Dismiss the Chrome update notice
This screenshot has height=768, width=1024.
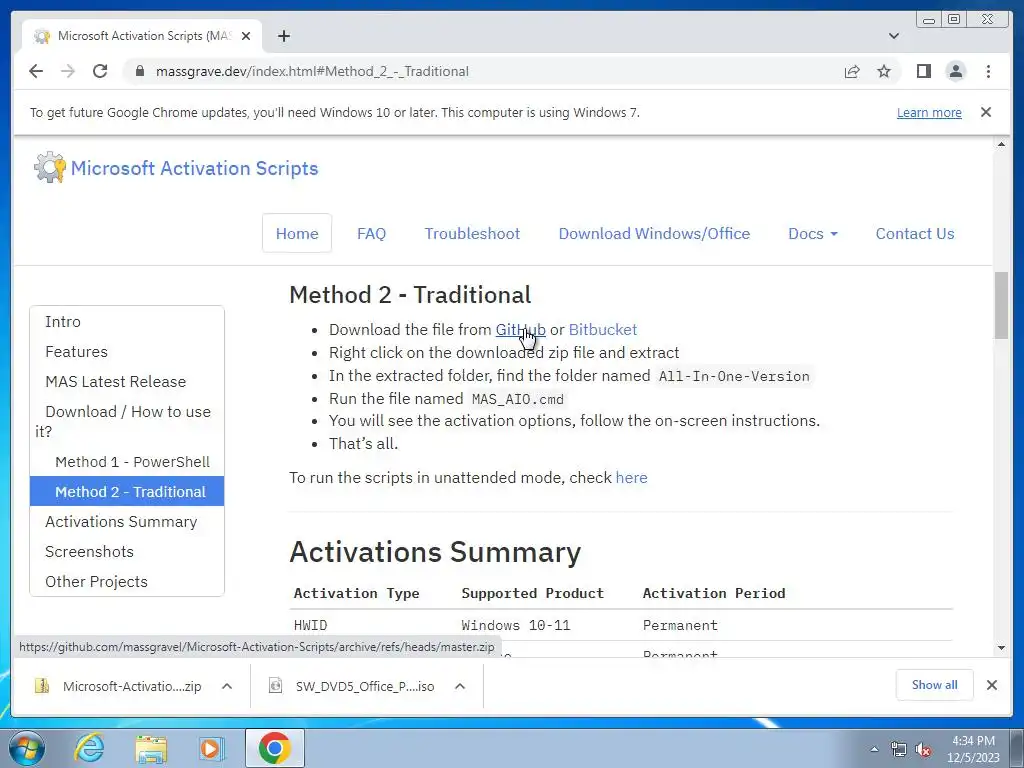pyautogui.click(x=985, y=112)
